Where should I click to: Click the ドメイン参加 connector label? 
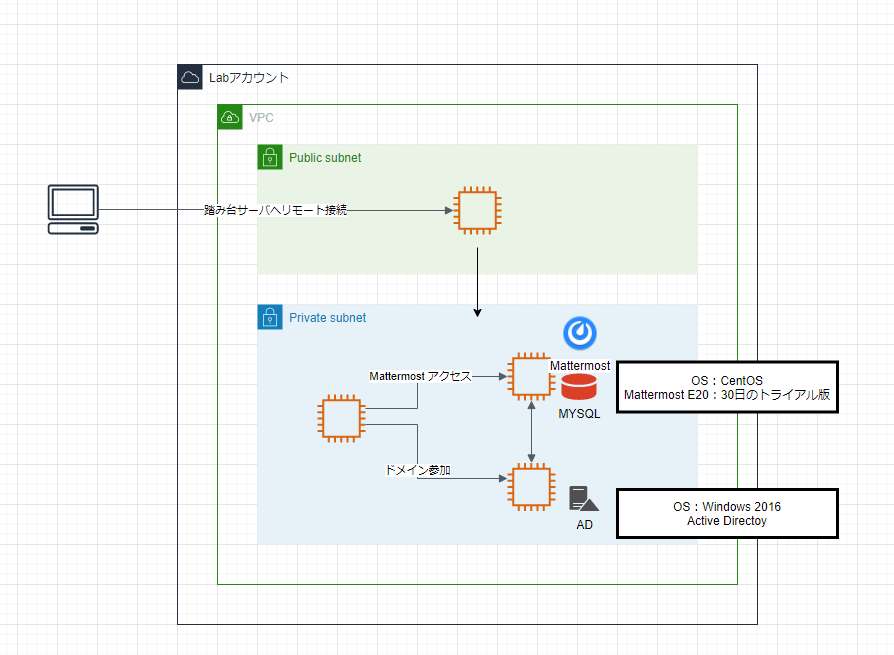pyautogui.click(x=418, y=470)
